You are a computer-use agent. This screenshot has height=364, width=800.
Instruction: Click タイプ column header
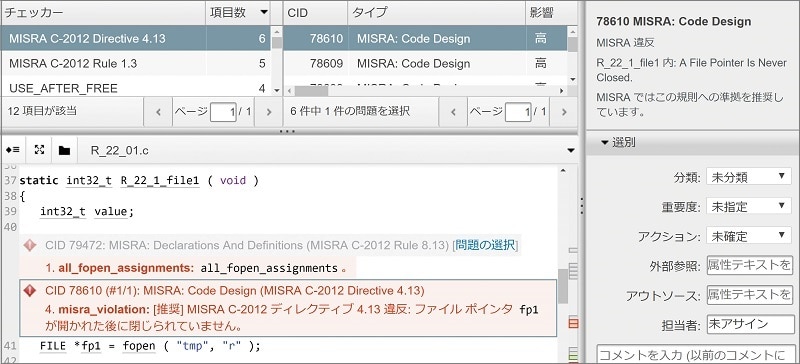(x=437, y=13)
